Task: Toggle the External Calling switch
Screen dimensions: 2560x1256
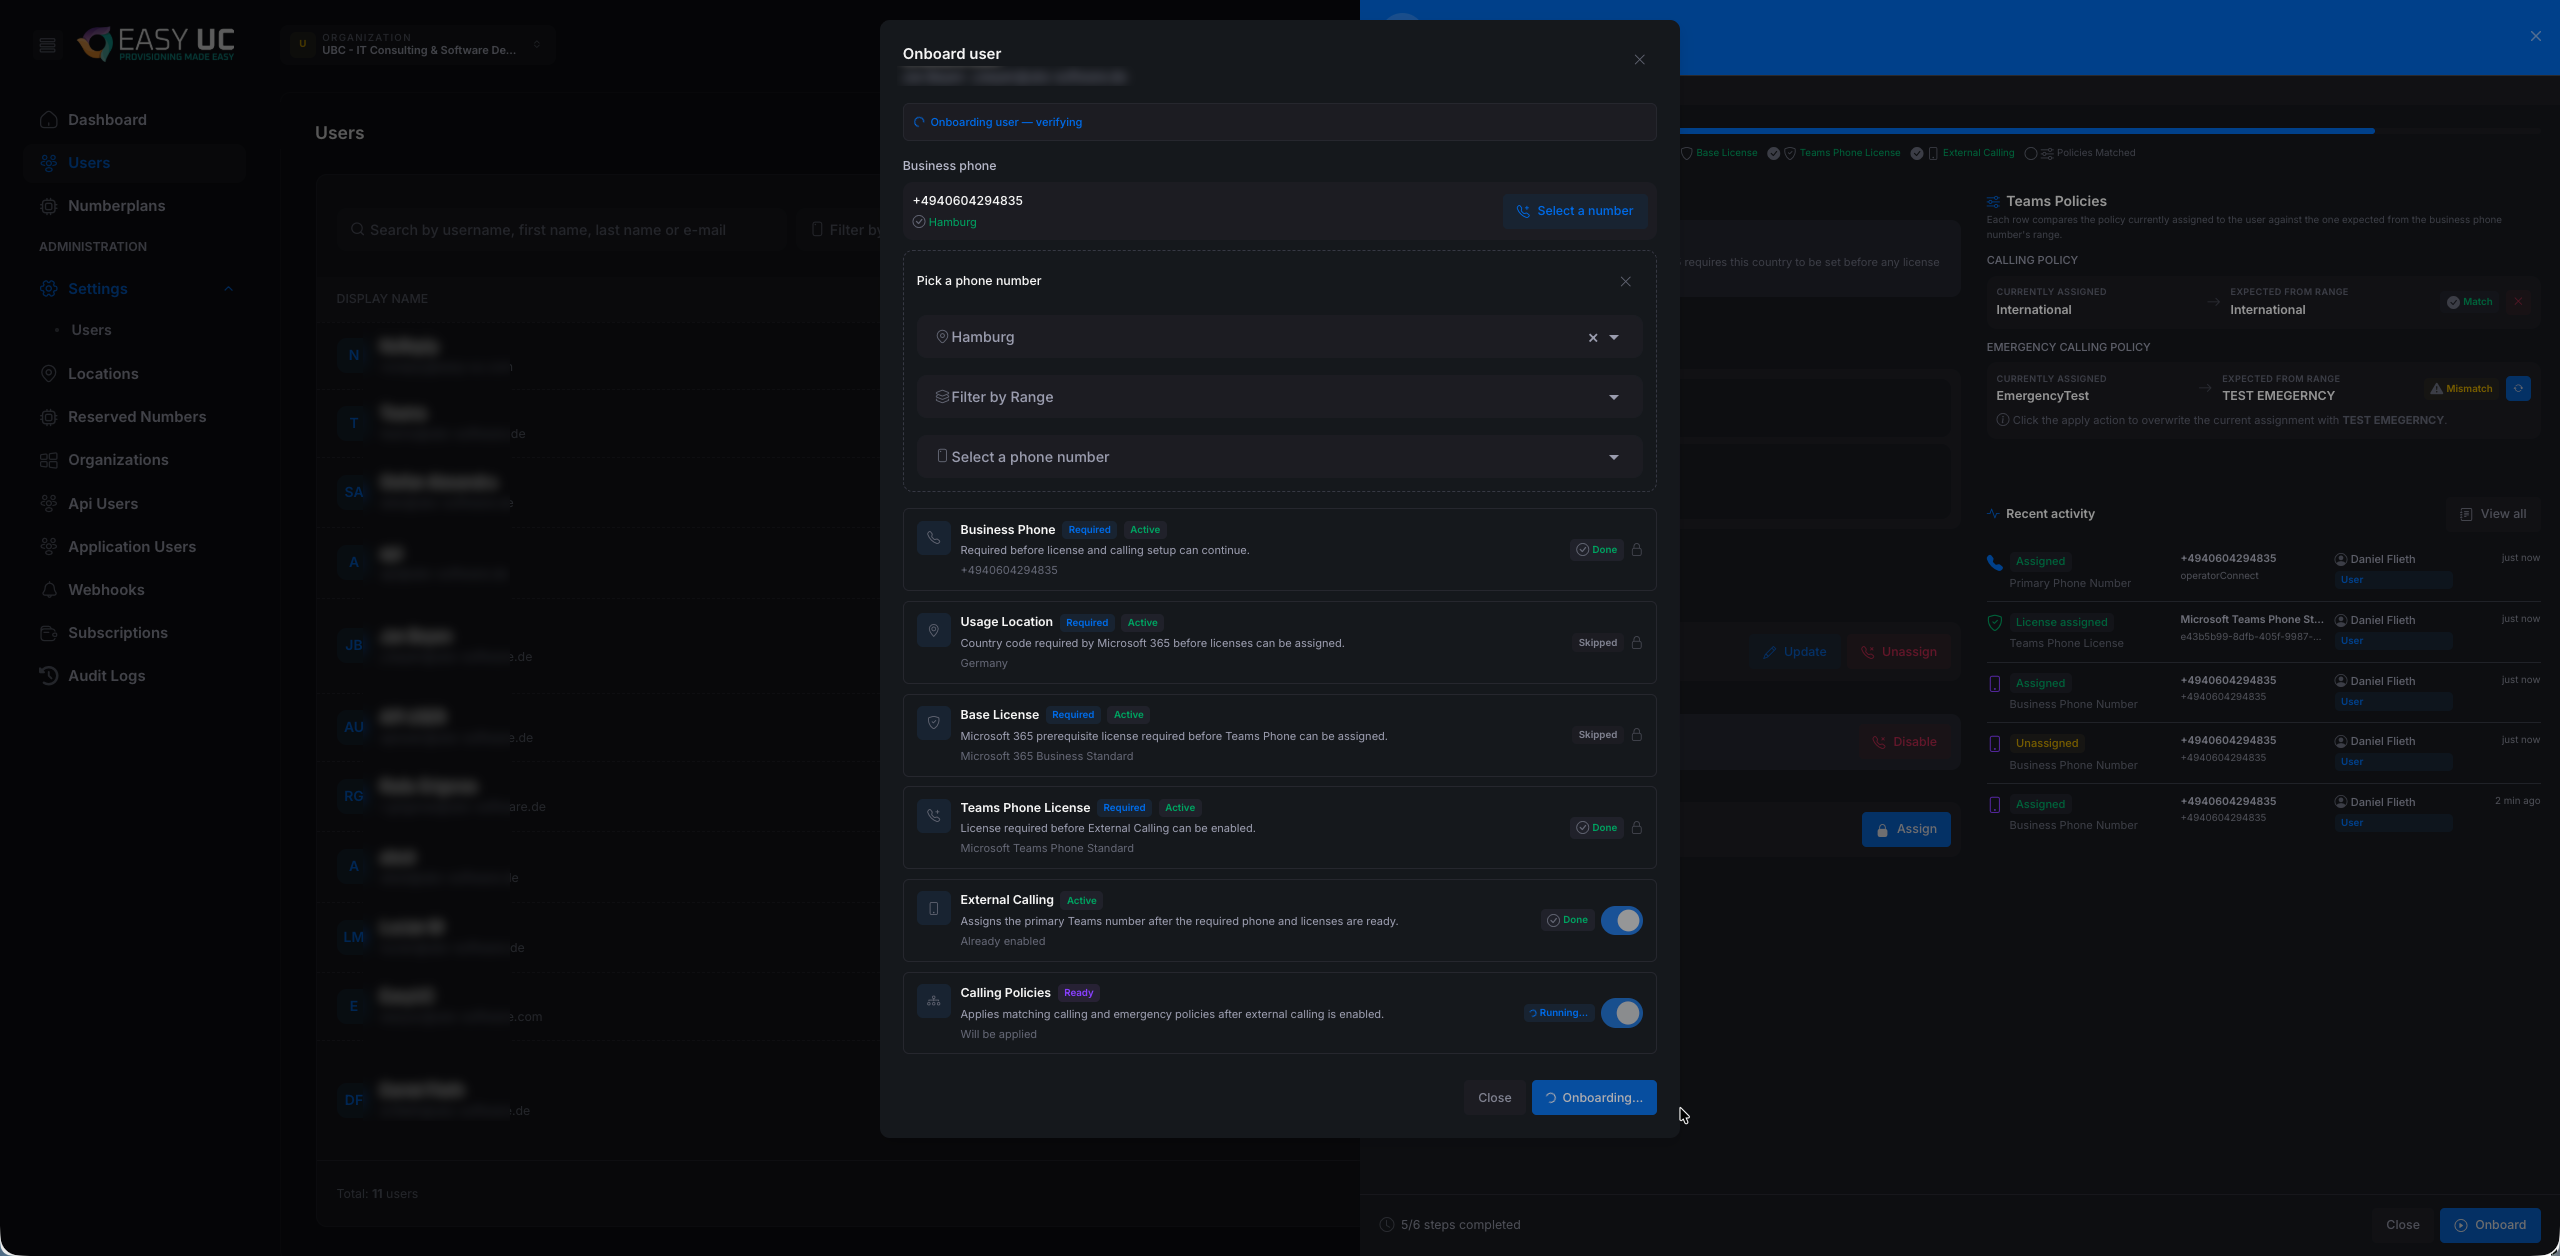Action: pos(1621,921)
